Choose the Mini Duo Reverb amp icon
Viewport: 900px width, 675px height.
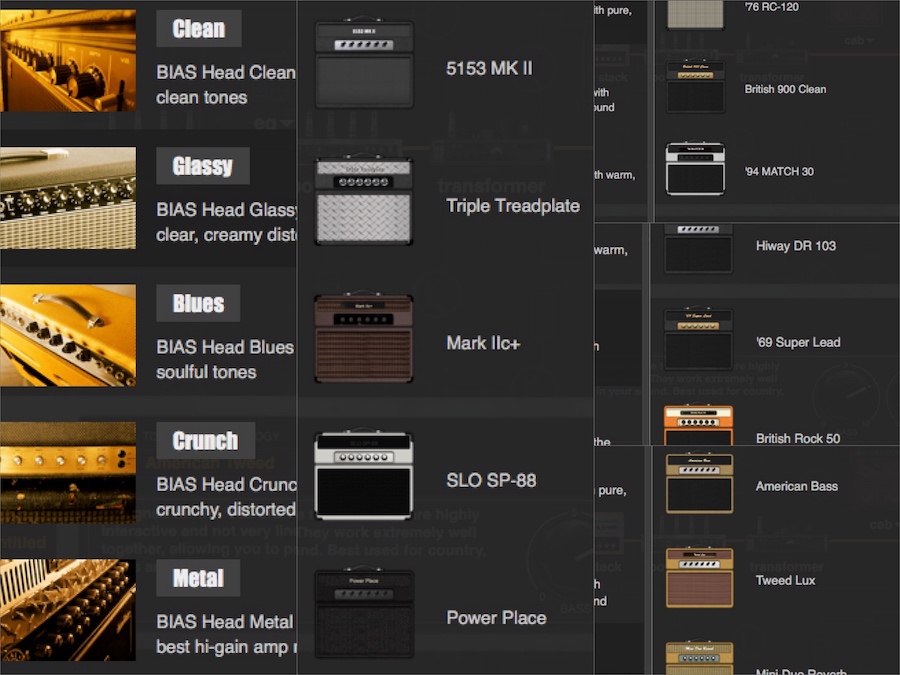pyautogui.click(x=700, y=658)
